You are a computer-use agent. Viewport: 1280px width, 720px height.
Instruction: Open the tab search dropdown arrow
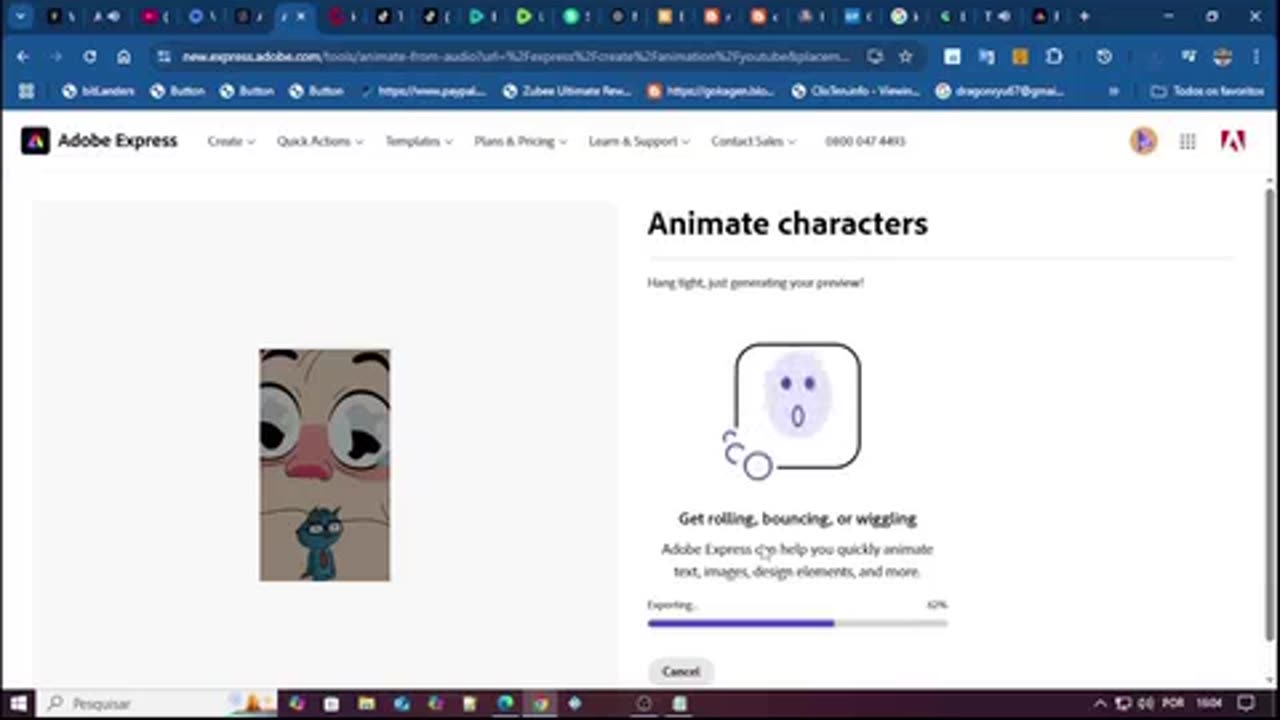(x=19, y=16)
